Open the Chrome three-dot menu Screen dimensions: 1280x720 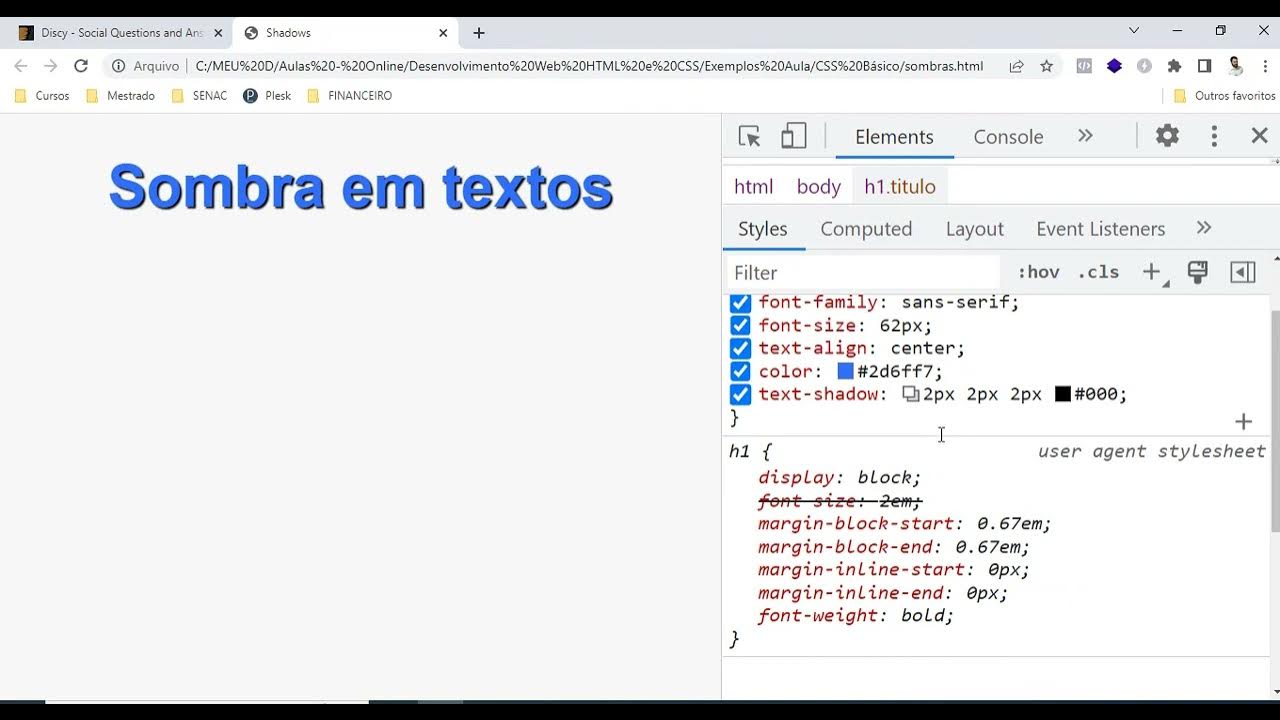[1265, 66]
